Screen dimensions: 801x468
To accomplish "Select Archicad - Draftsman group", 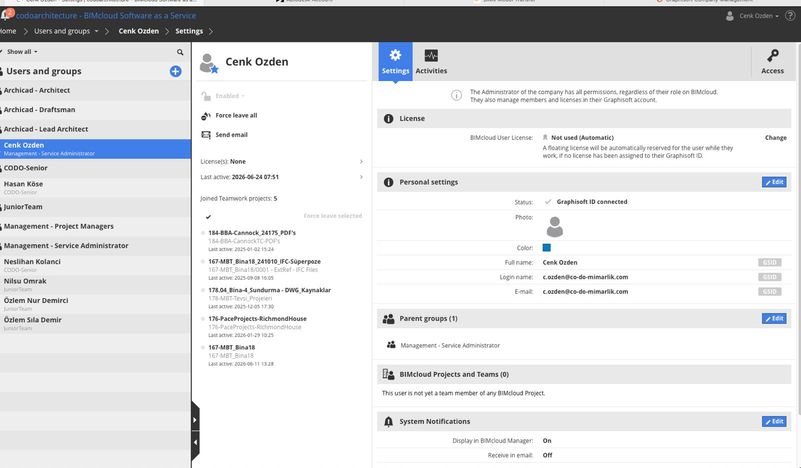I will coord(95,110).
